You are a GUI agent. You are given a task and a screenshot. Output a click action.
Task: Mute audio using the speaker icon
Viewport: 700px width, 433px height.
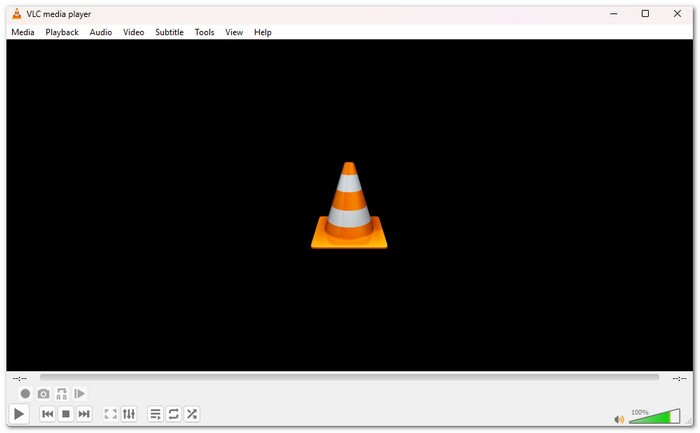coord(619,419)
